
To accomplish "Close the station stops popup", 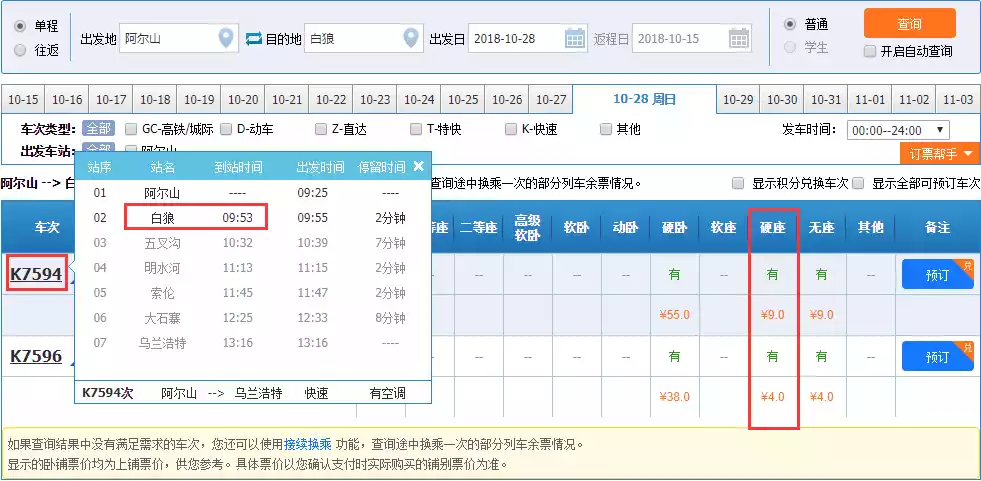I will click(x=418, y=166).
